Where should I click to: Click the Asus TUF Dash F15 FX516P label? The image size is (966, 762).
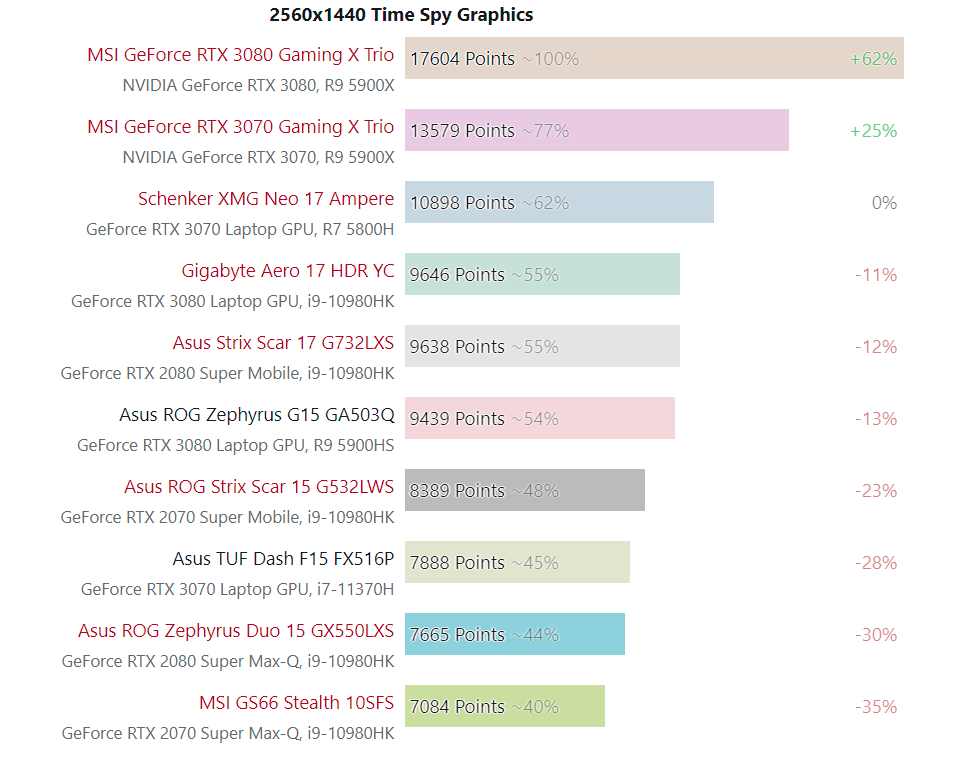[283, 559]
